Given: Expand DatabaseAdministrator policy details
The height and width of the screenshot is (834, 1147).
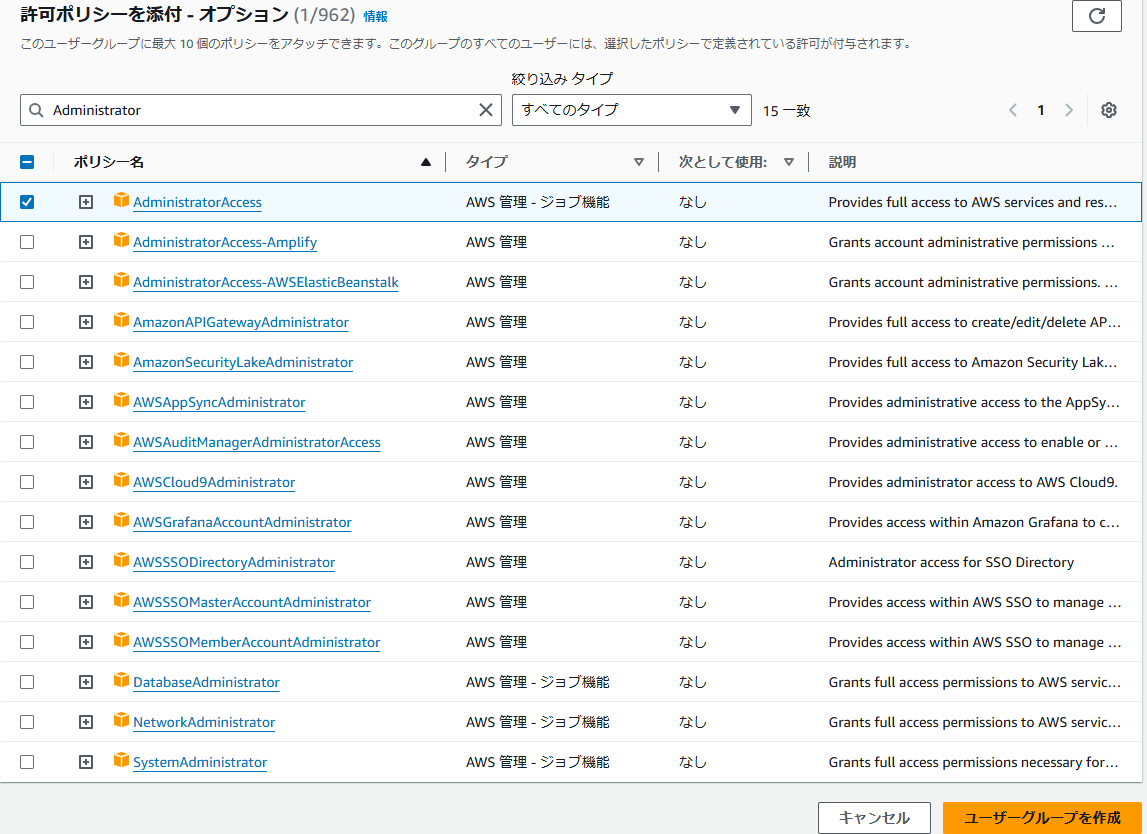Looking at the screenshot, I should pyautogui.click(x=86, y=682).
